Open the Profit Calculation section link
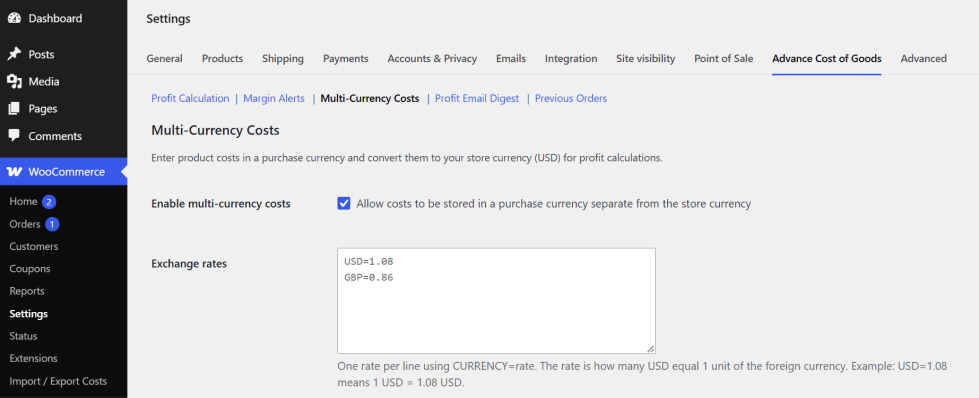Screen dimensions: 979x398 [190, 99]
